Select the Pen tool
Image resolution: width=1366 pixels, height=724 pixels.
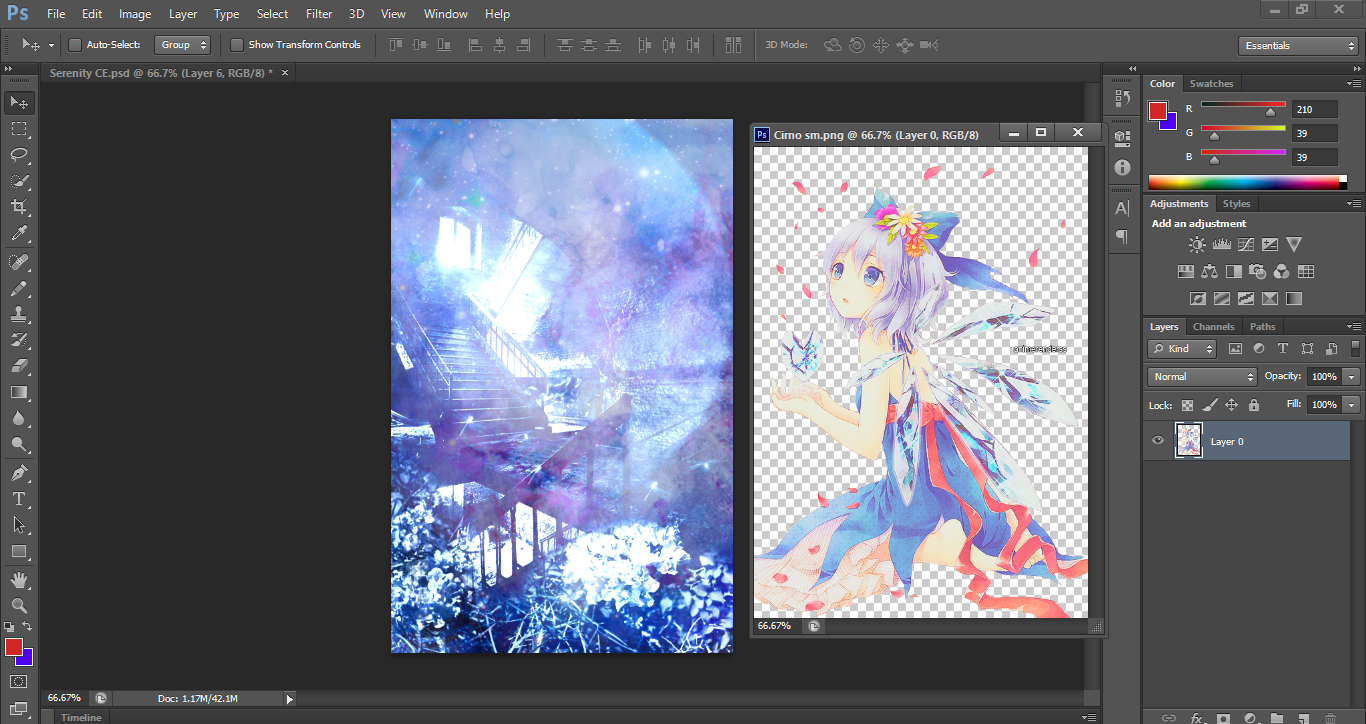[19, 473]
